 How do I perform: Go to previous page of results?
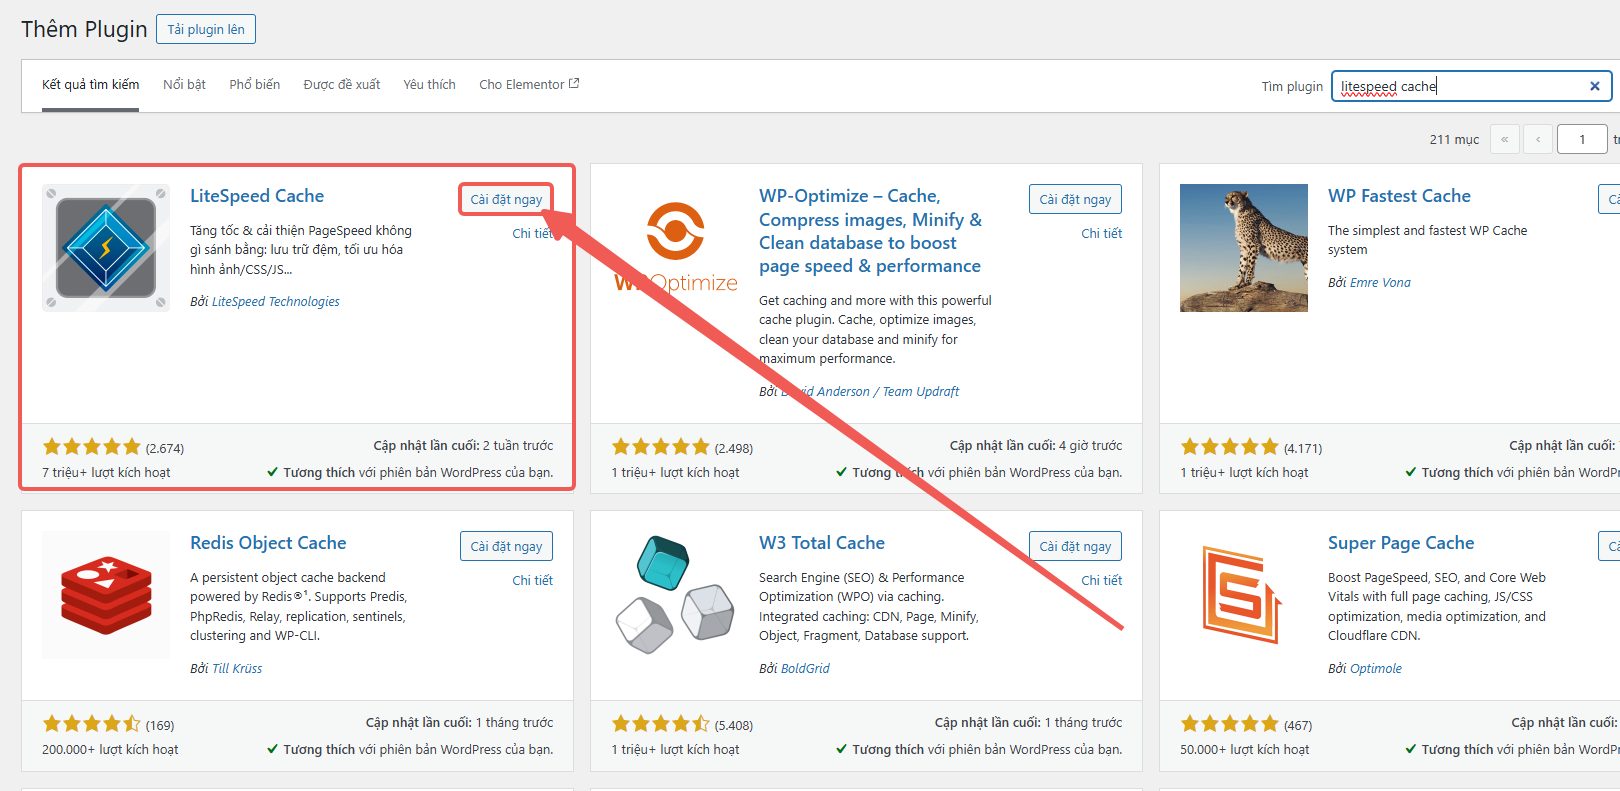[x=1538, y=139]
